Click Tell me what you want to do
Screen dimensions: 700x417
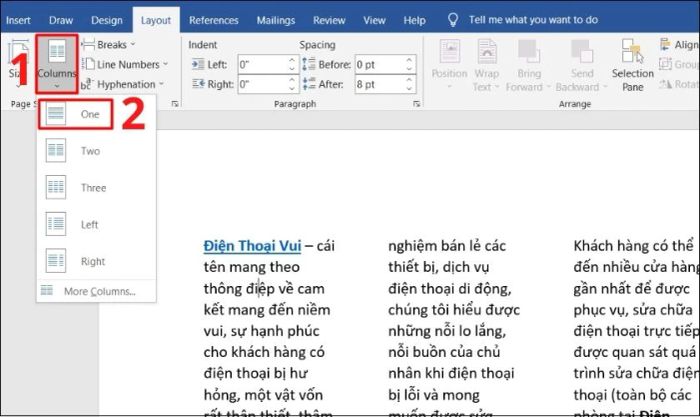[533, 20]
